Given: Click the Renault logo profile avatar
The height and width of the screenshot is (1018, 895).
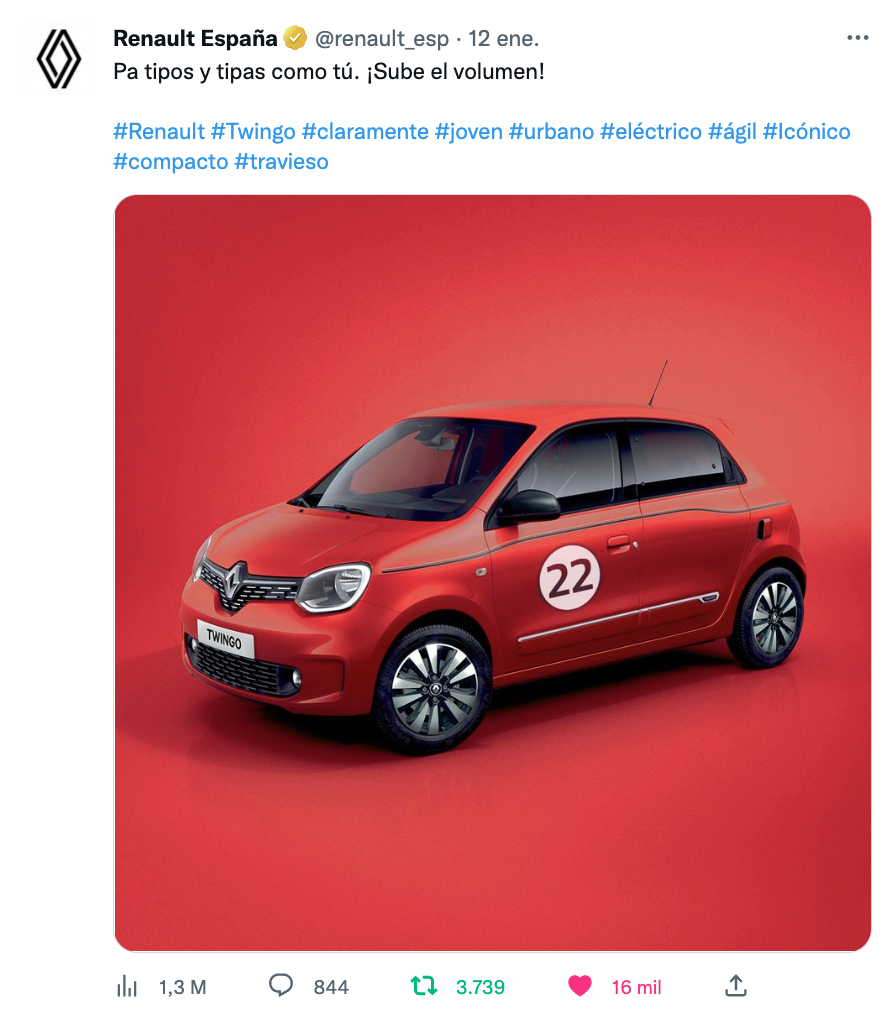Looking at the screenshot, I should (x=58, y=58).
